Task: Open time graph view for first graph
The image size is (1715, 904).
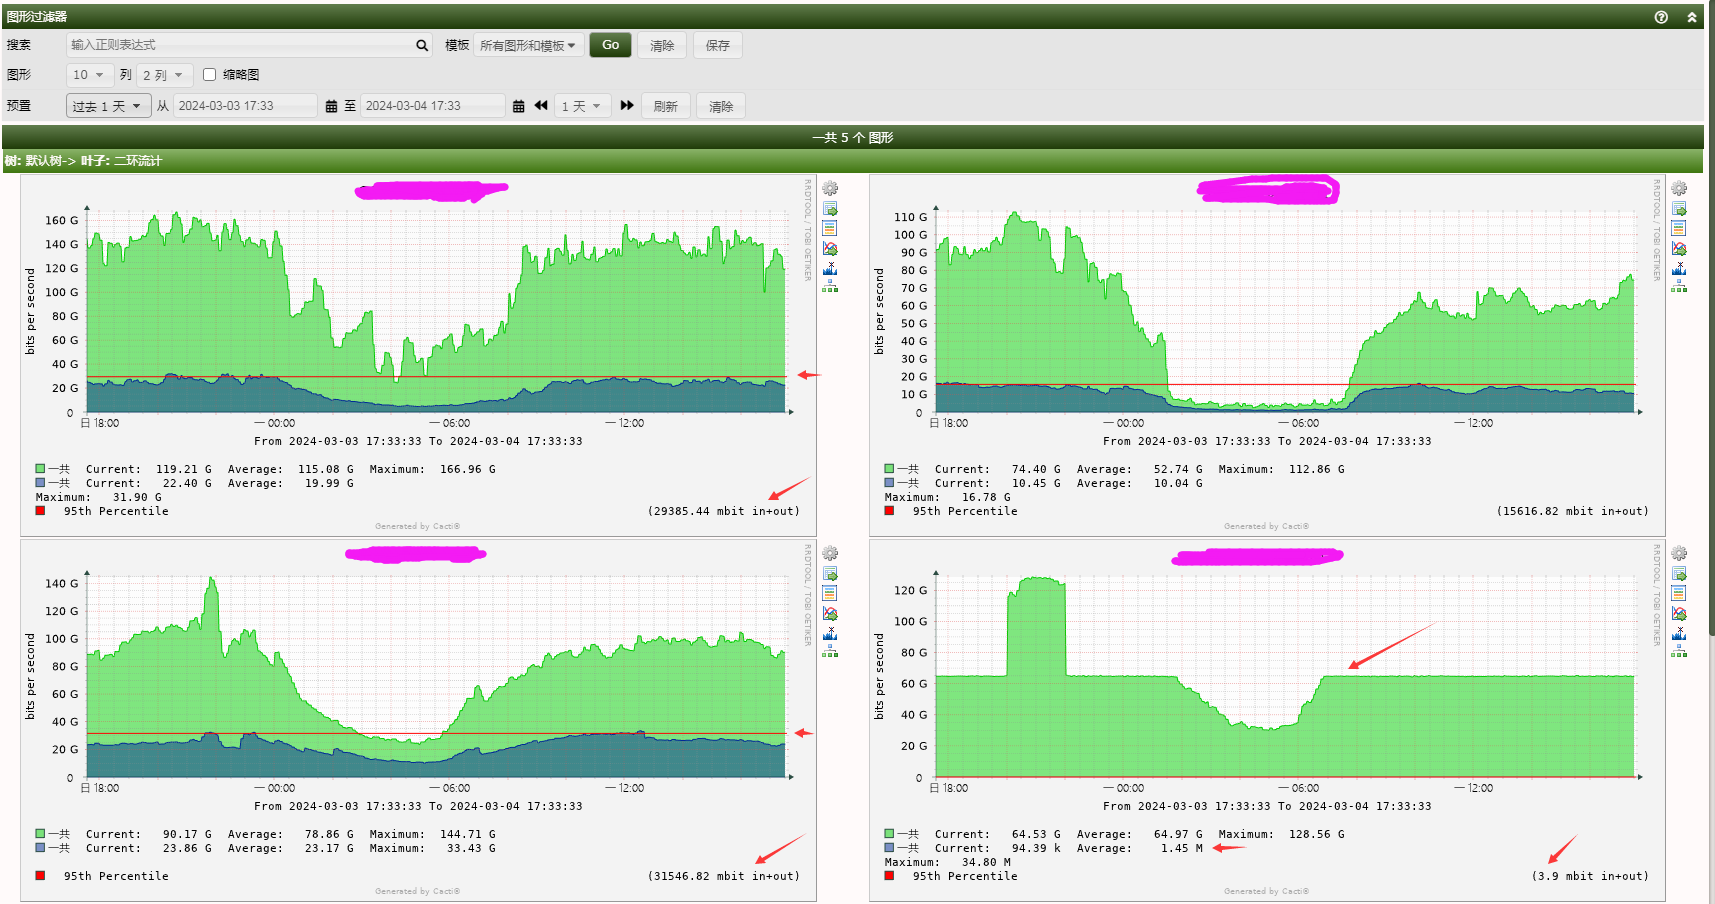Action: click(830, 228)
